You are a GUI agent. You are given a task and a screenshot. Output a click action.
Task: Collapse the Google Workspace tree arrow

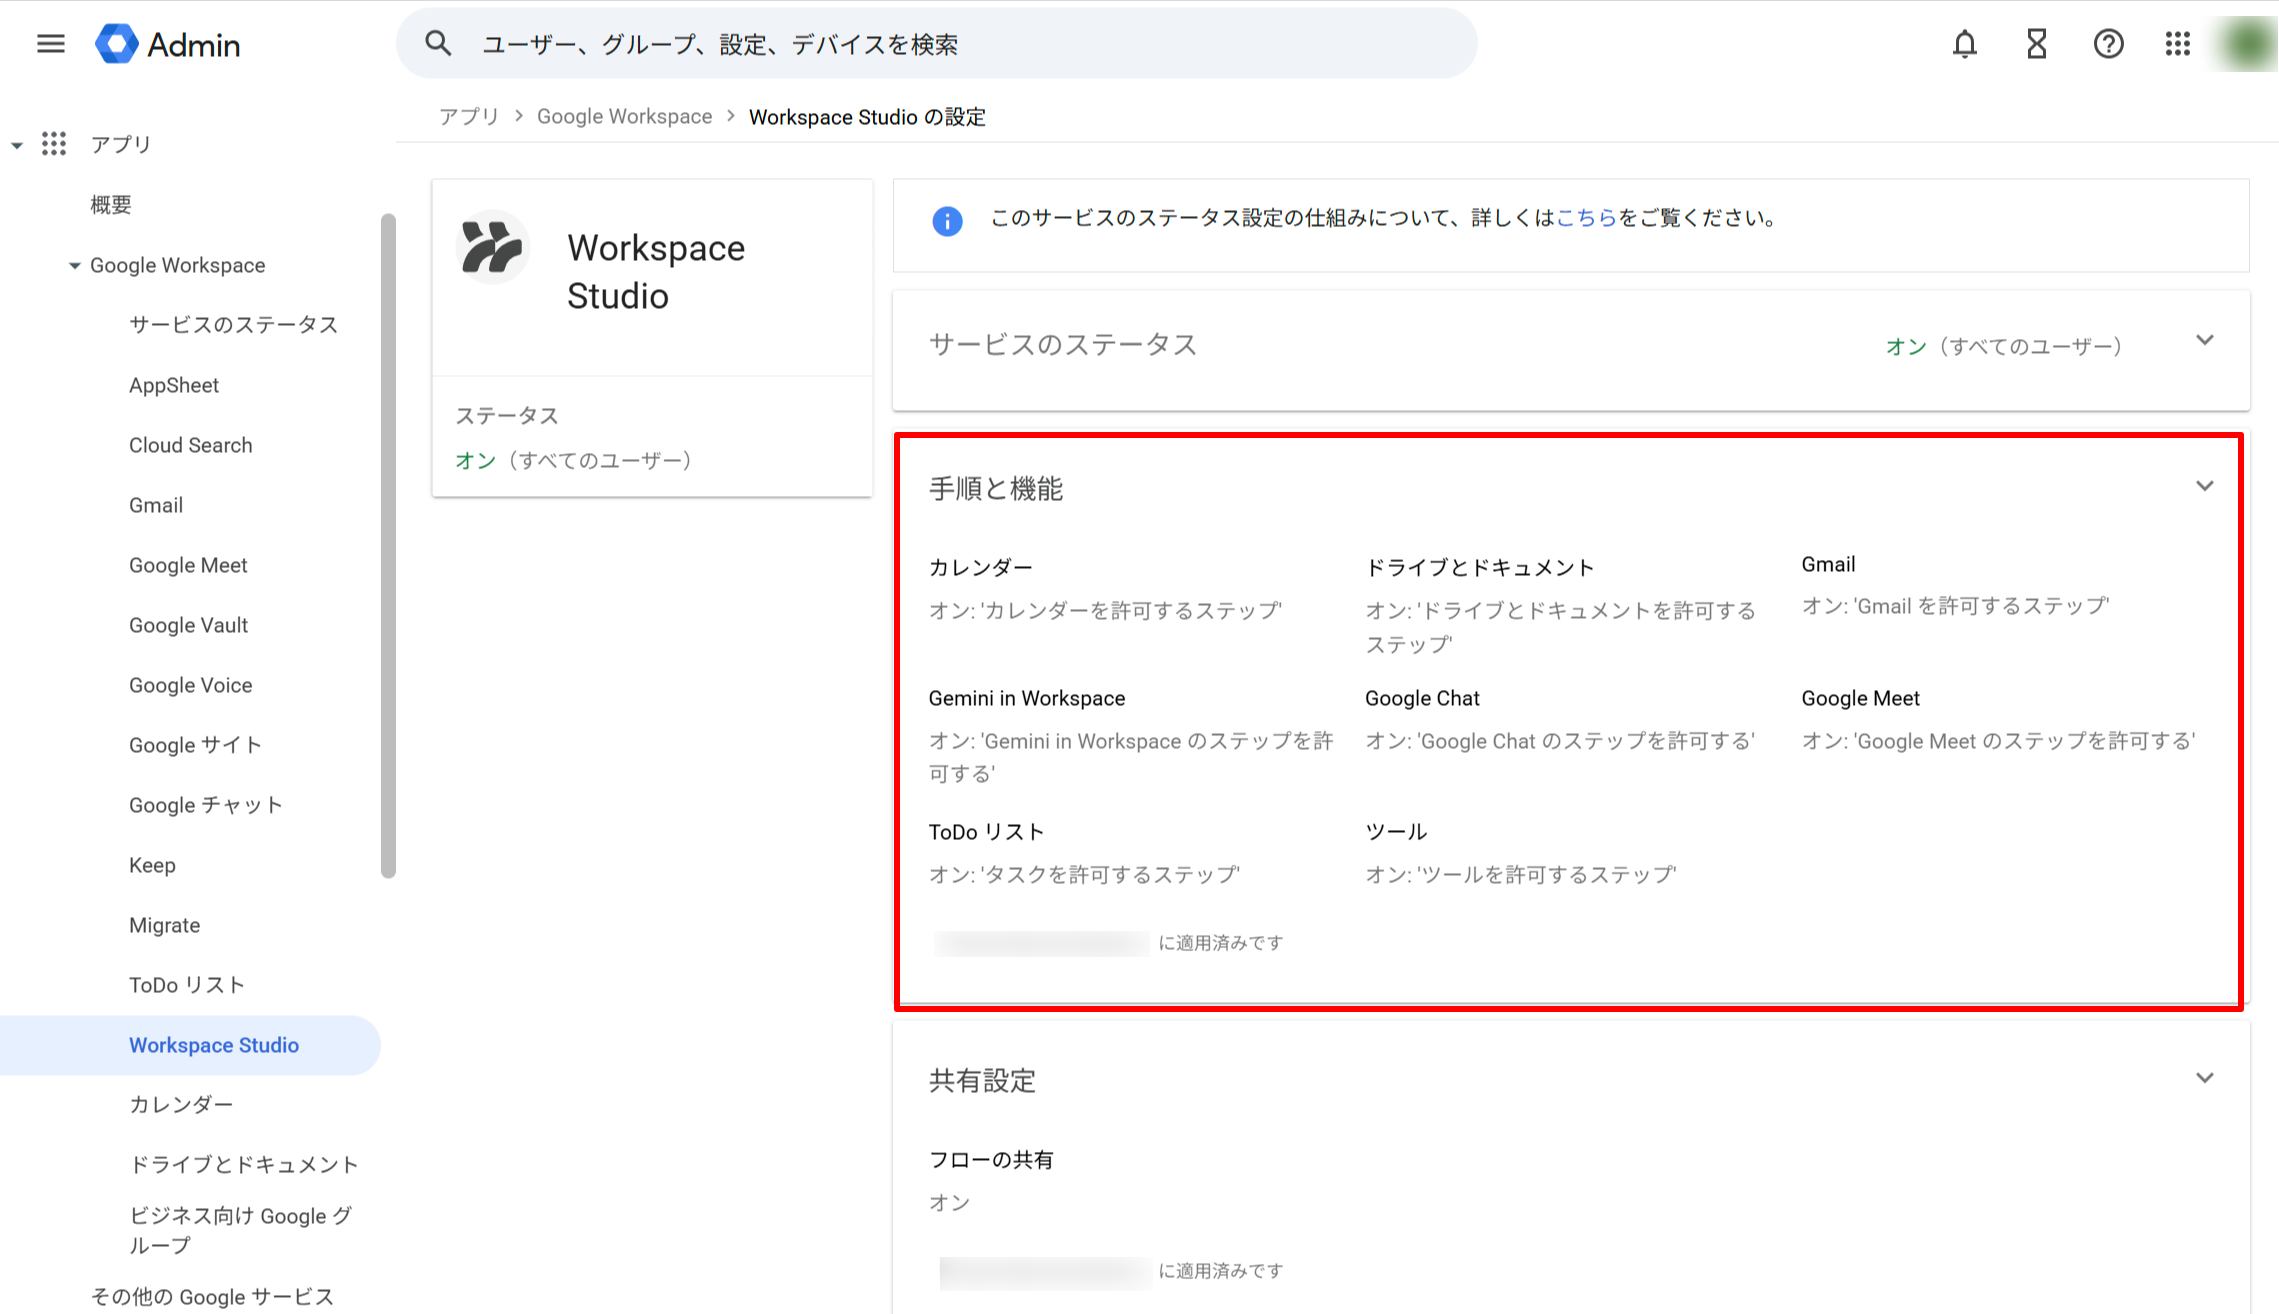click(x=74, y=266)
